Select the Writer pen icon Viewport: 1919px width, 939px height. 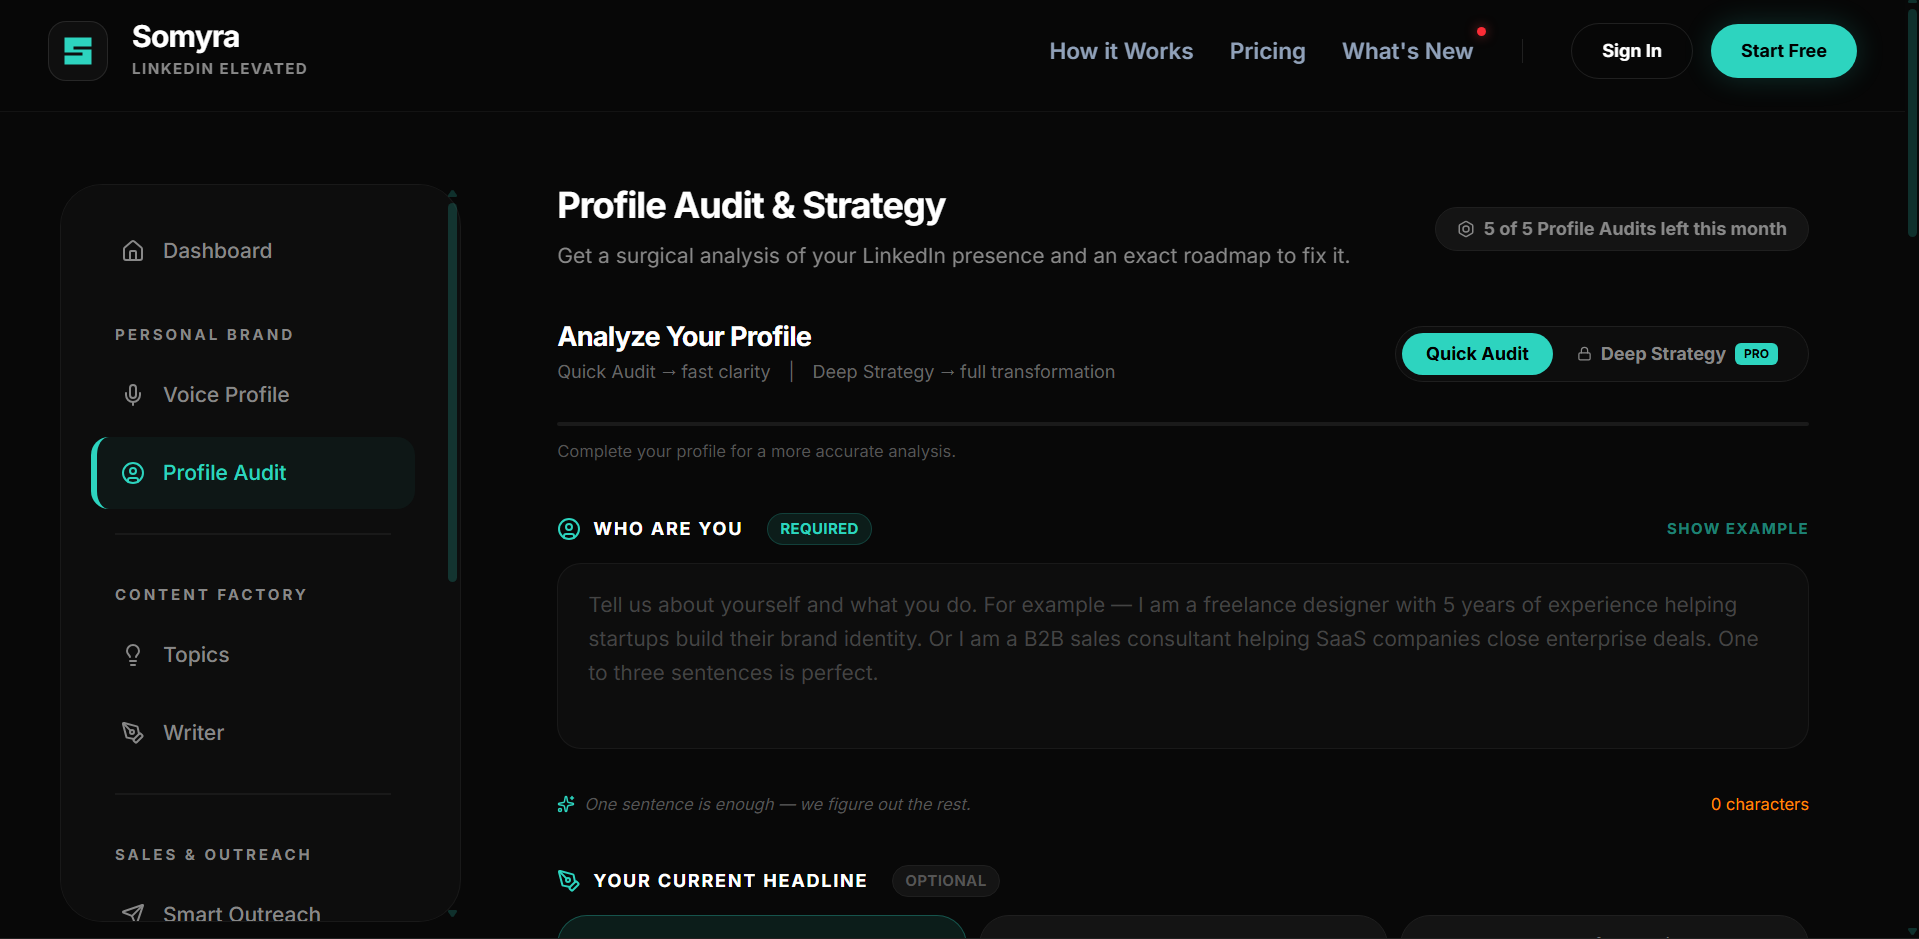tap(133, 732)
